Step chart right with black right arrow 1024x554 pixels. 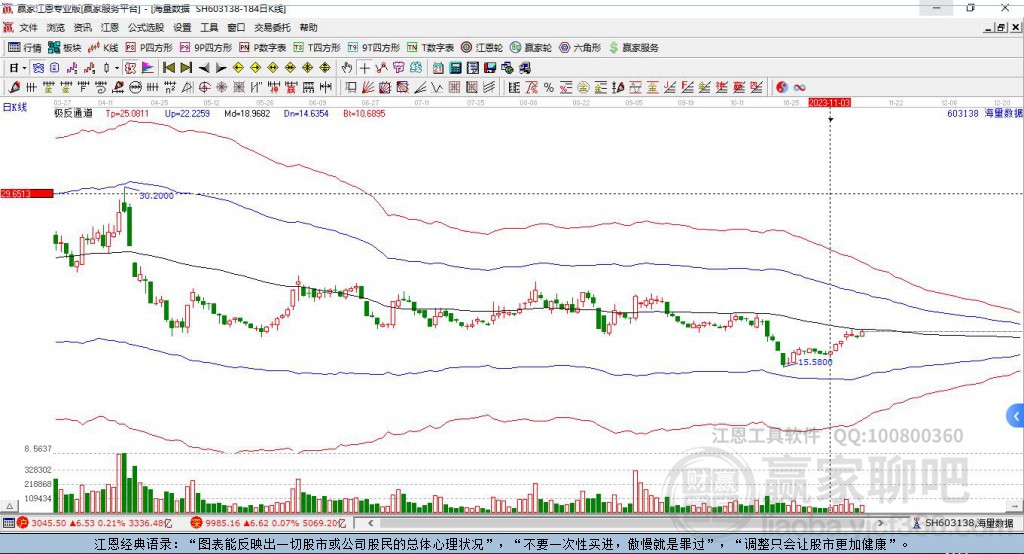click(221, 68)
